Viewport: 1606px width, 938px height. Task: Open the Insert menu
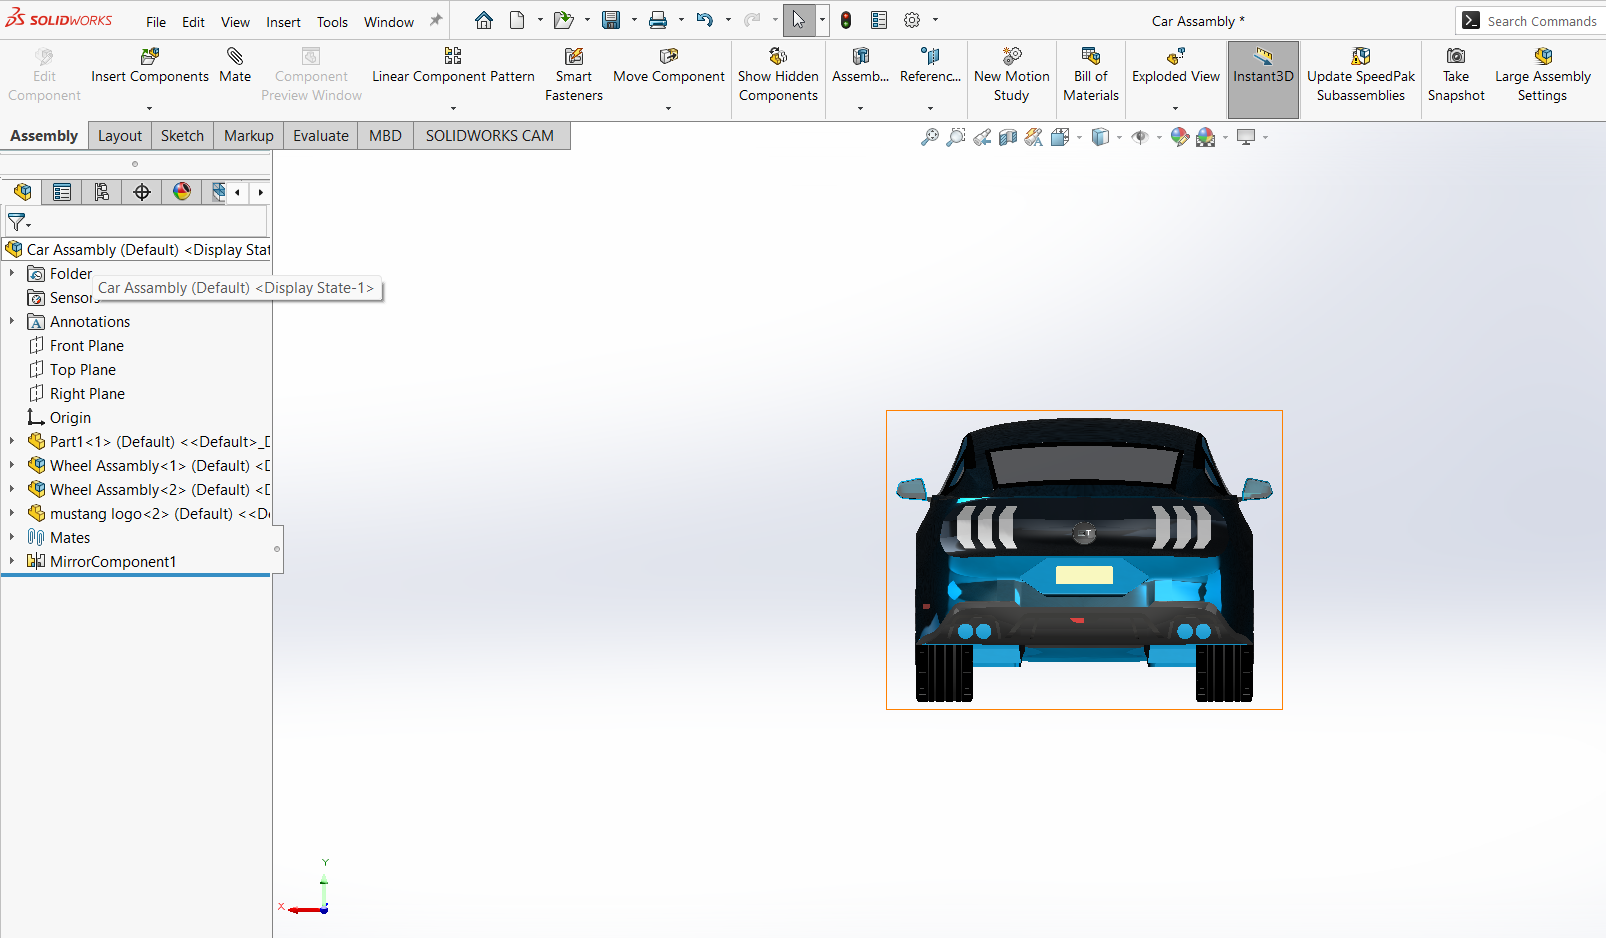click(x=283, y=22)
